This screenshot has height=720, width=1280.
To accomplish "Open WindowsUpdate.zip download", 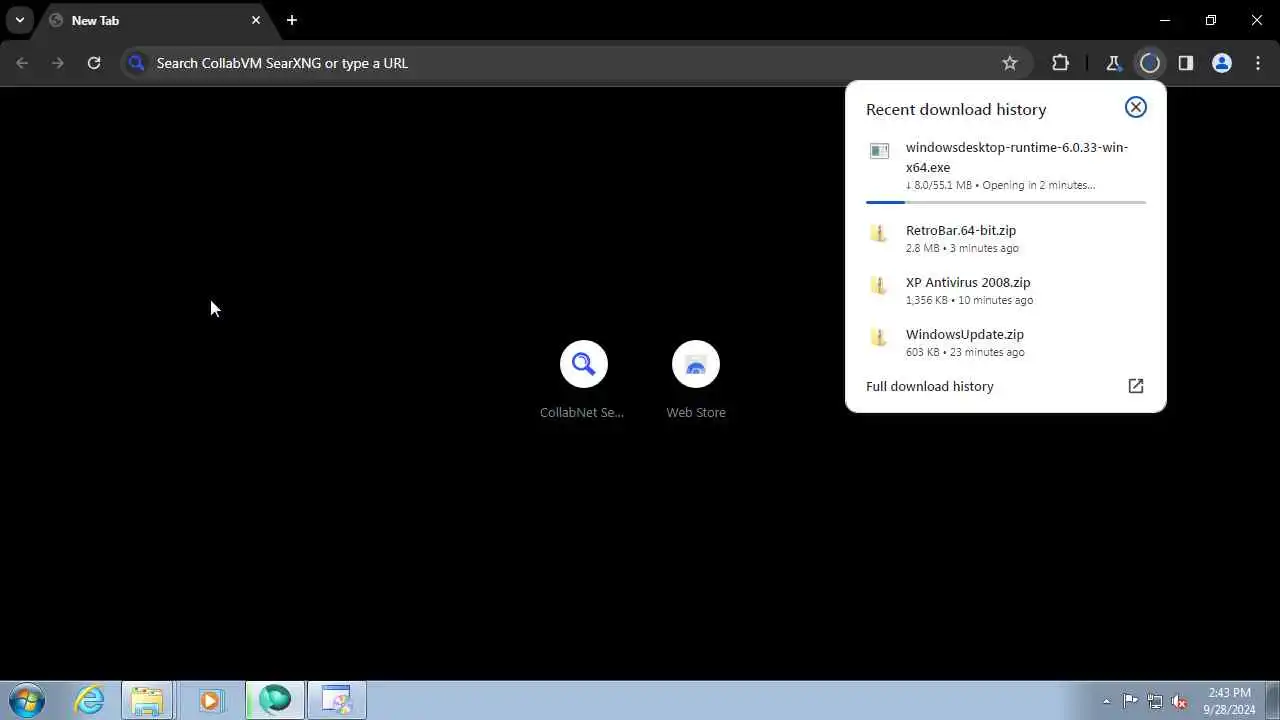I will [1006, 342].
